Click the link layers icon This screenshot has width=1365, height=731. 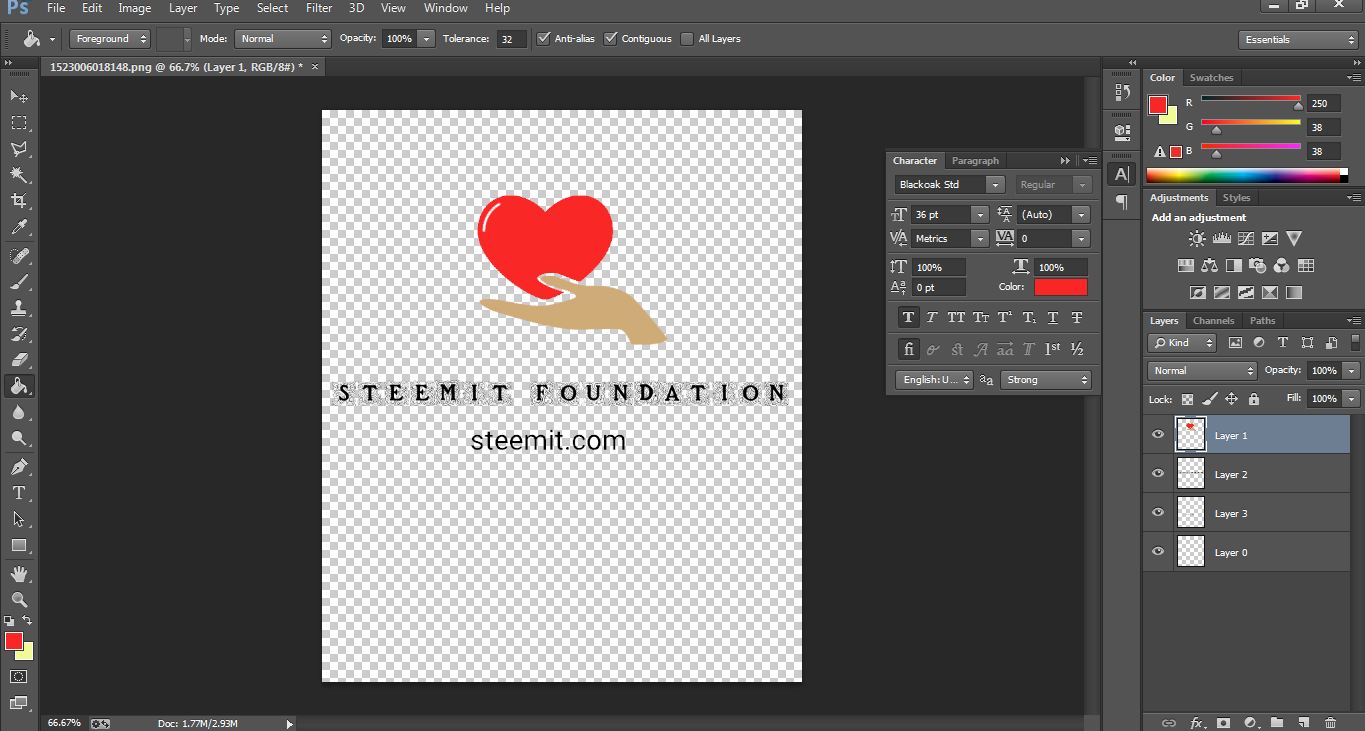coord(1168,722)
